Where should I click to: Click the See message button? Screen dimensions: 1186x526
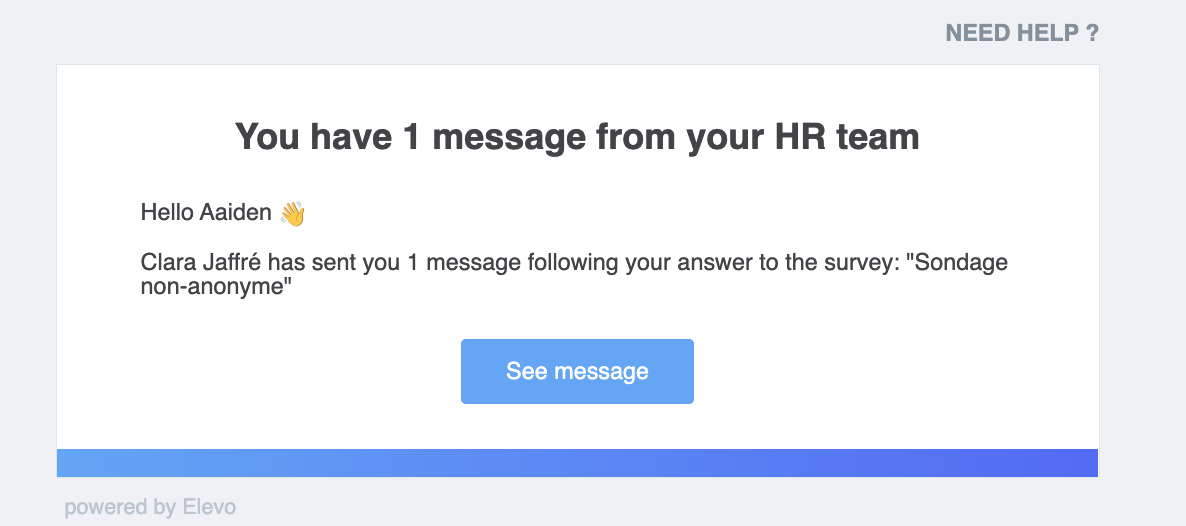577,371
